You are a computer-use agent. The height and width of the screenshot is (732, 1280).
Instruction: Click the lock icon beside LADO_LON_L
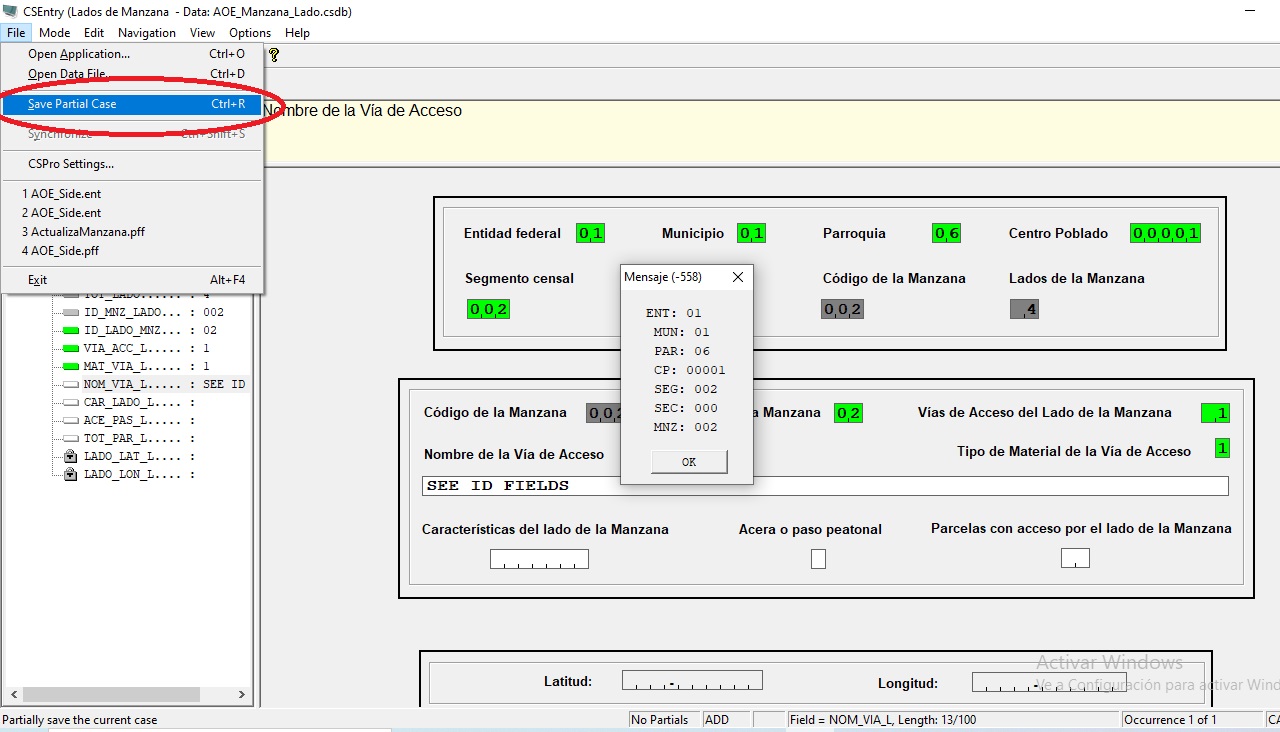[70, 474]
